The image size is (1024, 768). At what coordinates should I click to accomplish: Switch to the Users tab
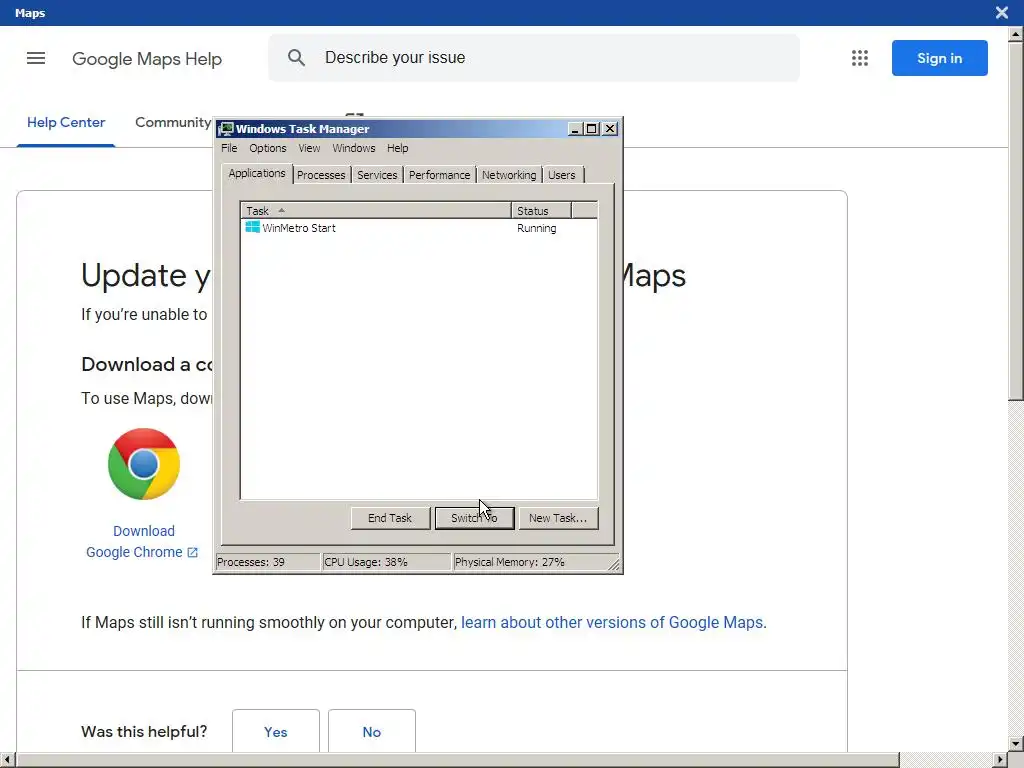pos(562,175)
